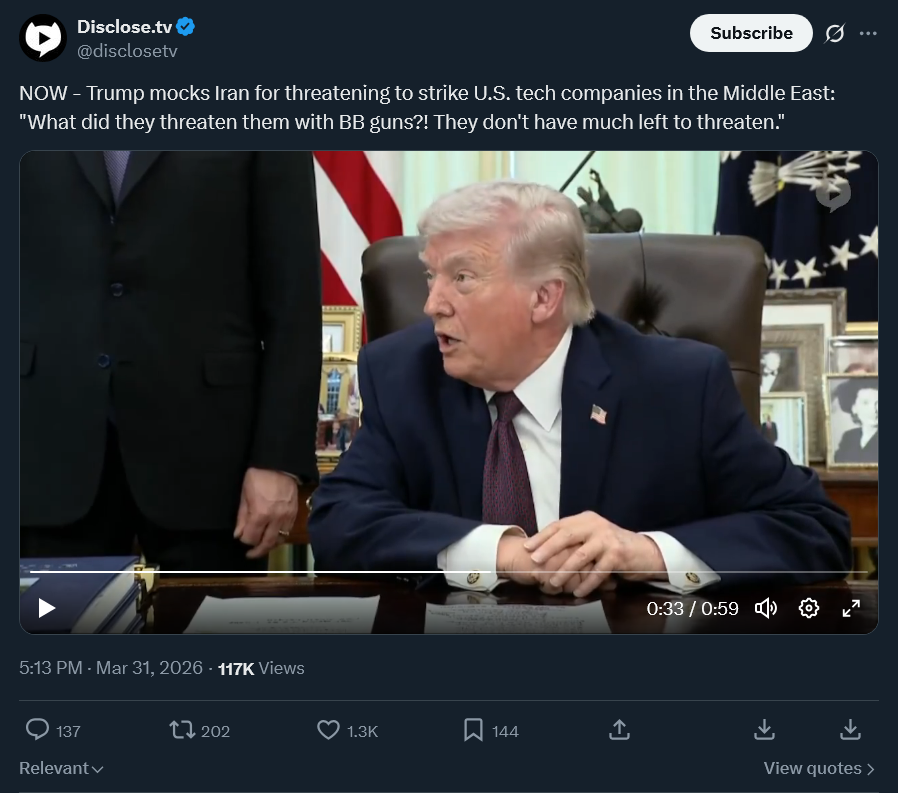Click the post timestamp 5:13 PM
The width and height of the screenshot is (898, 793).
point(50,668)
